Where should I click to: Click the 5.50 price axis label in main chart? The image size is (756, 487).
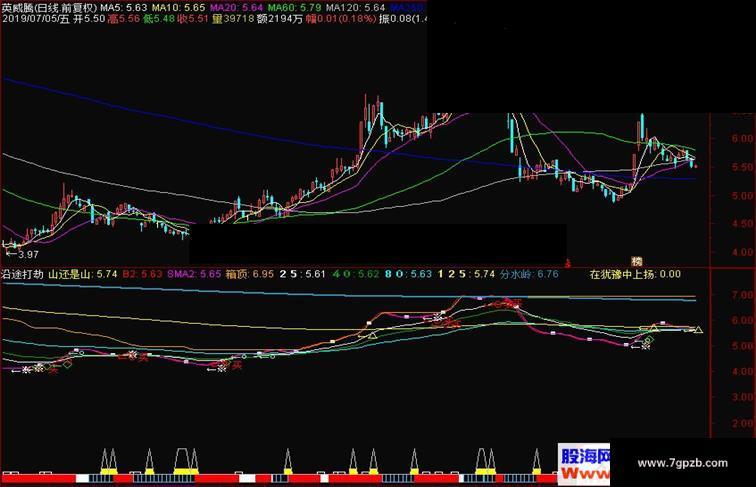tap(742, 167)
